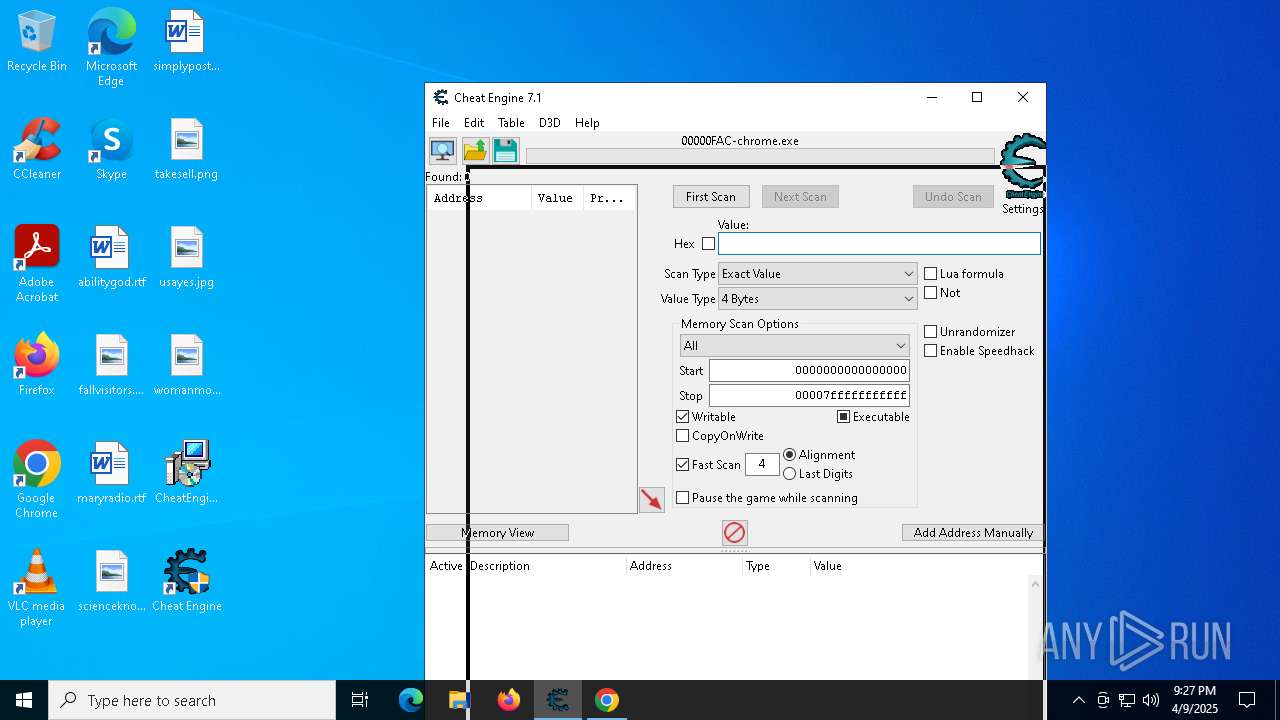Open Memory View
The width and height of the screenshot is (1280, 720).
coord(497,533)
